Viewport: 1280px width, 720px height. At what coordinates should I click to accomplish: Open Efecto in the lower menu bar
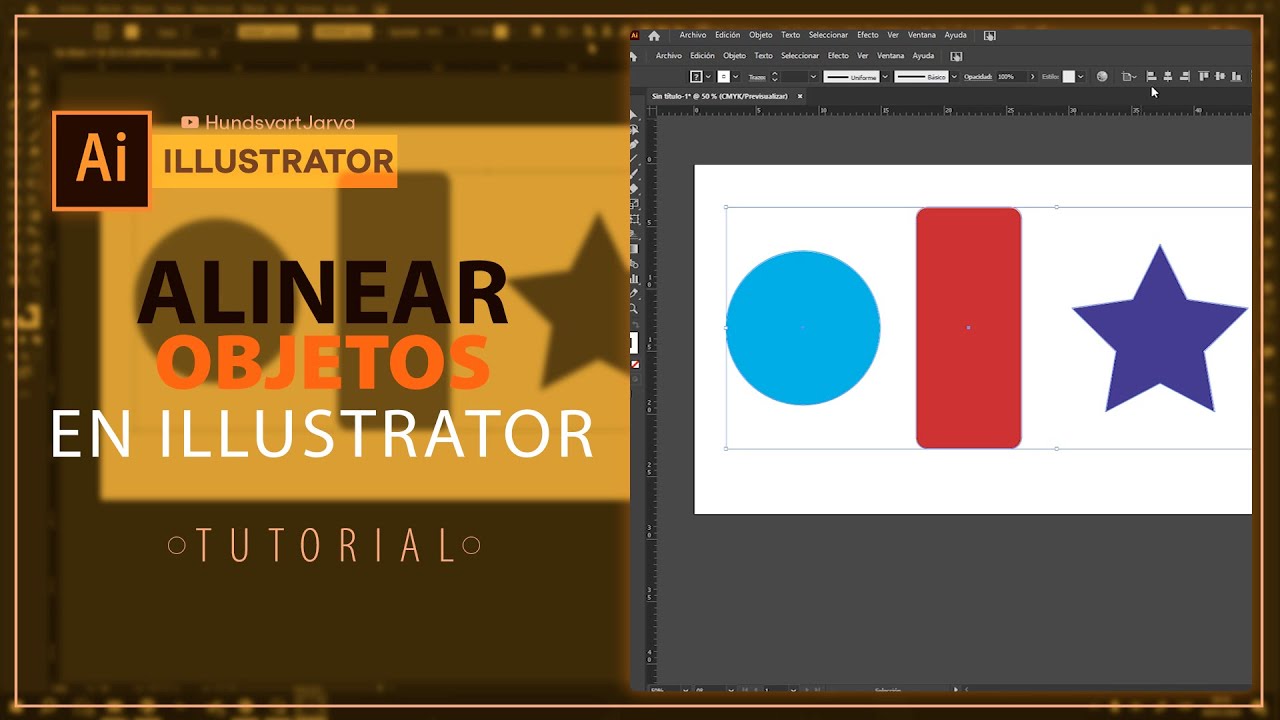(838, 56)
